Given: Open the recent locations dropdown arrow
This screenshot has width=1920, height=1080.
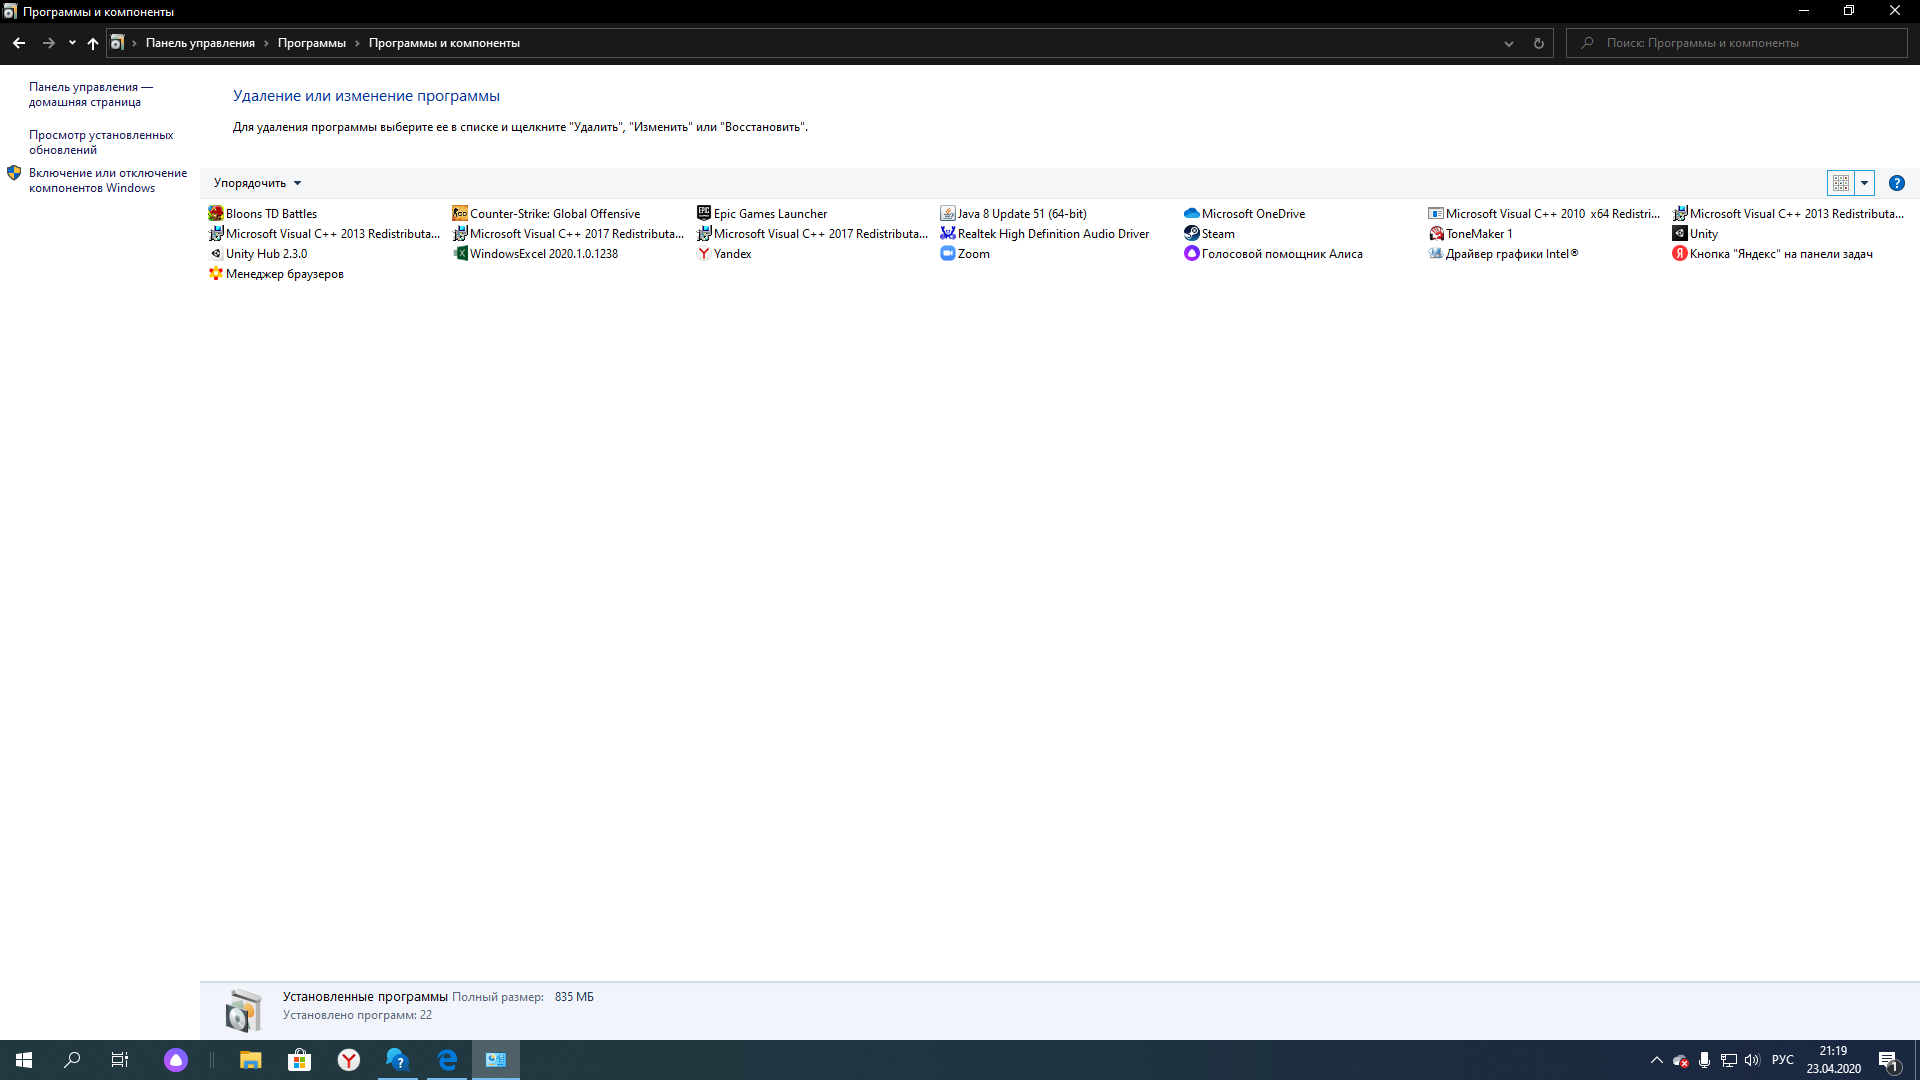Looking at the screenshot, I should (72, 43).
